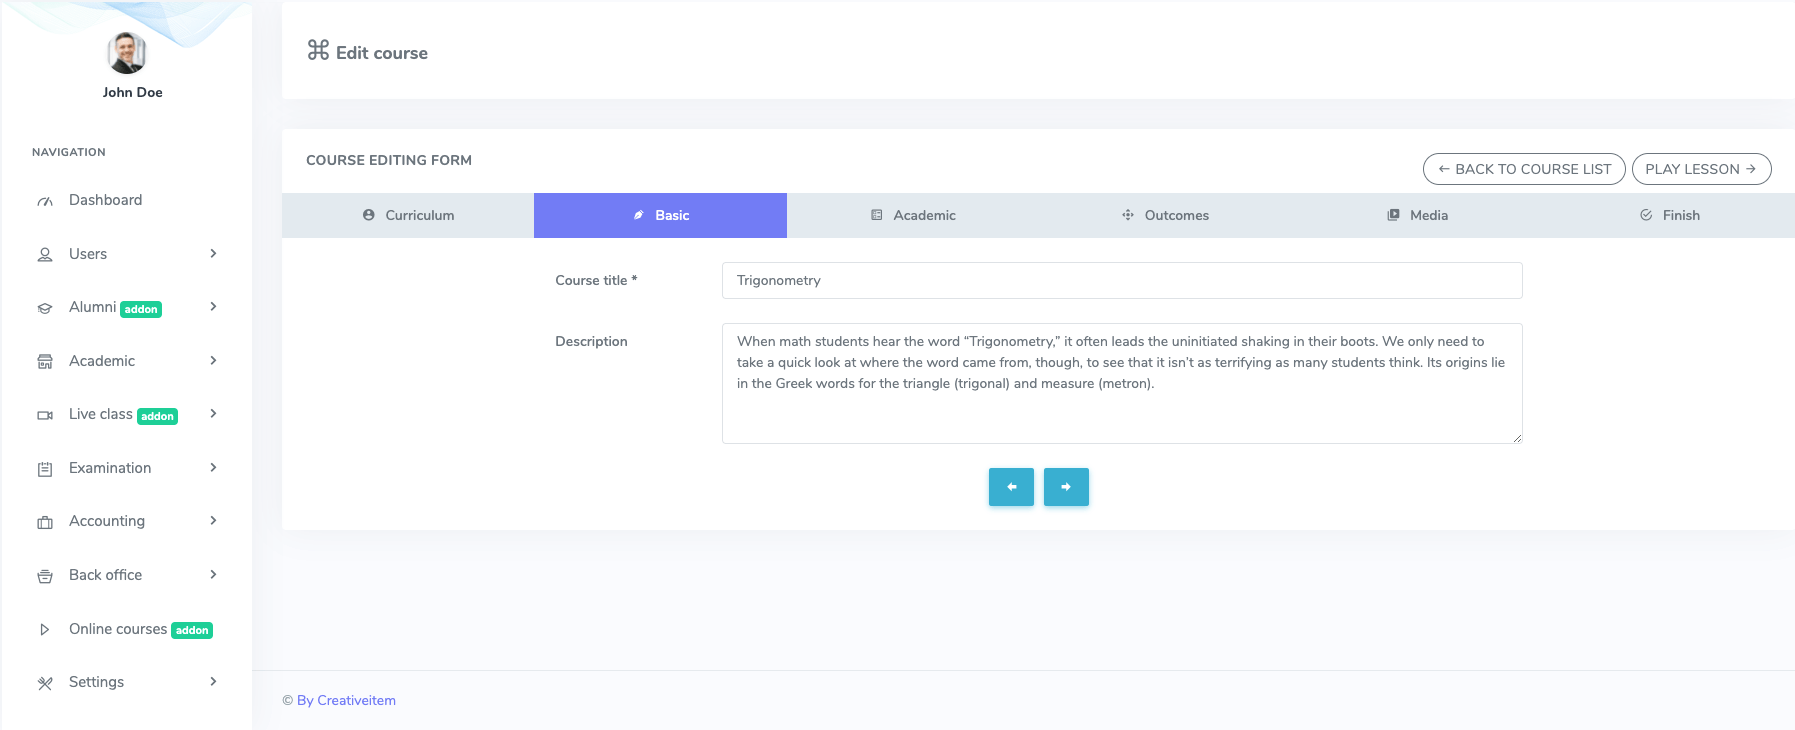This screenshot has height=730, width=1795.
Task: Expand the Back office submenu chevron
Action: click(x=213, y=575)
